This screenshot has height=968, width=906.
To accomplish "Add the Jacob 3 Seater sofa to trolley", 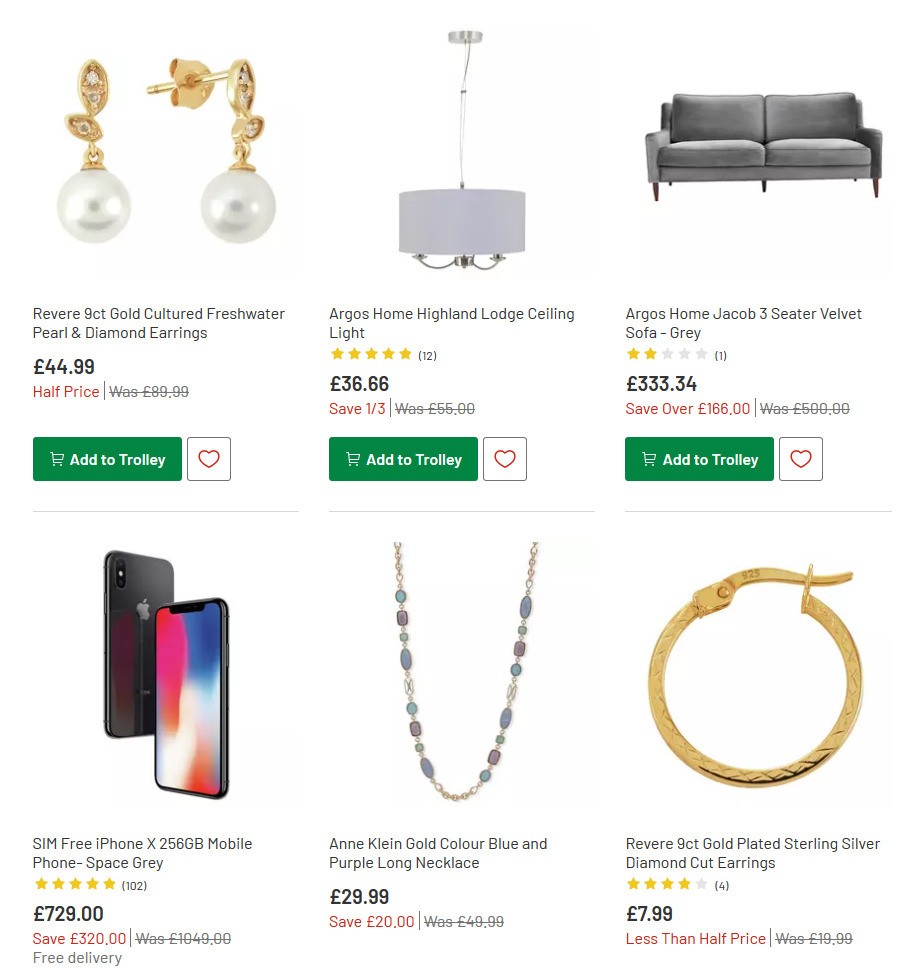I will coord(698,459).
